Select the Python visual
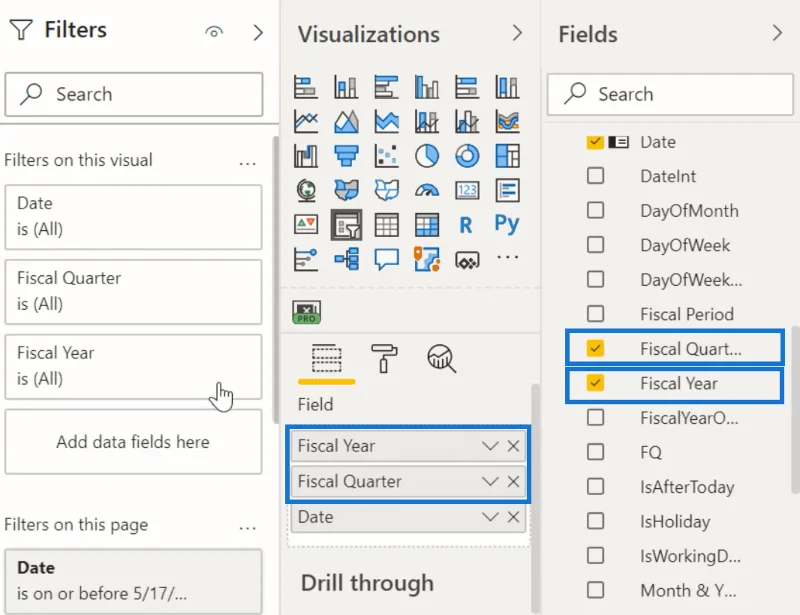 [507, 224]
